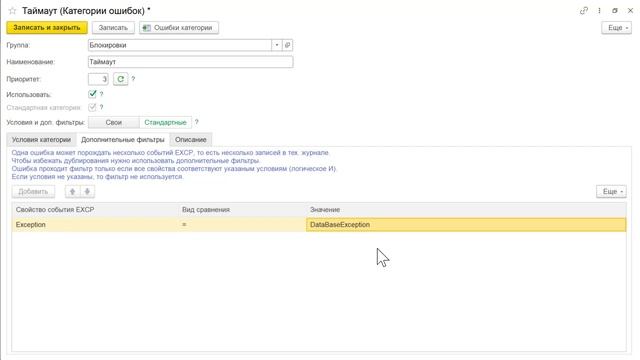Open the Блокировки group item icon
This screenshot has width=640, height=360.
tap(287, 45)
